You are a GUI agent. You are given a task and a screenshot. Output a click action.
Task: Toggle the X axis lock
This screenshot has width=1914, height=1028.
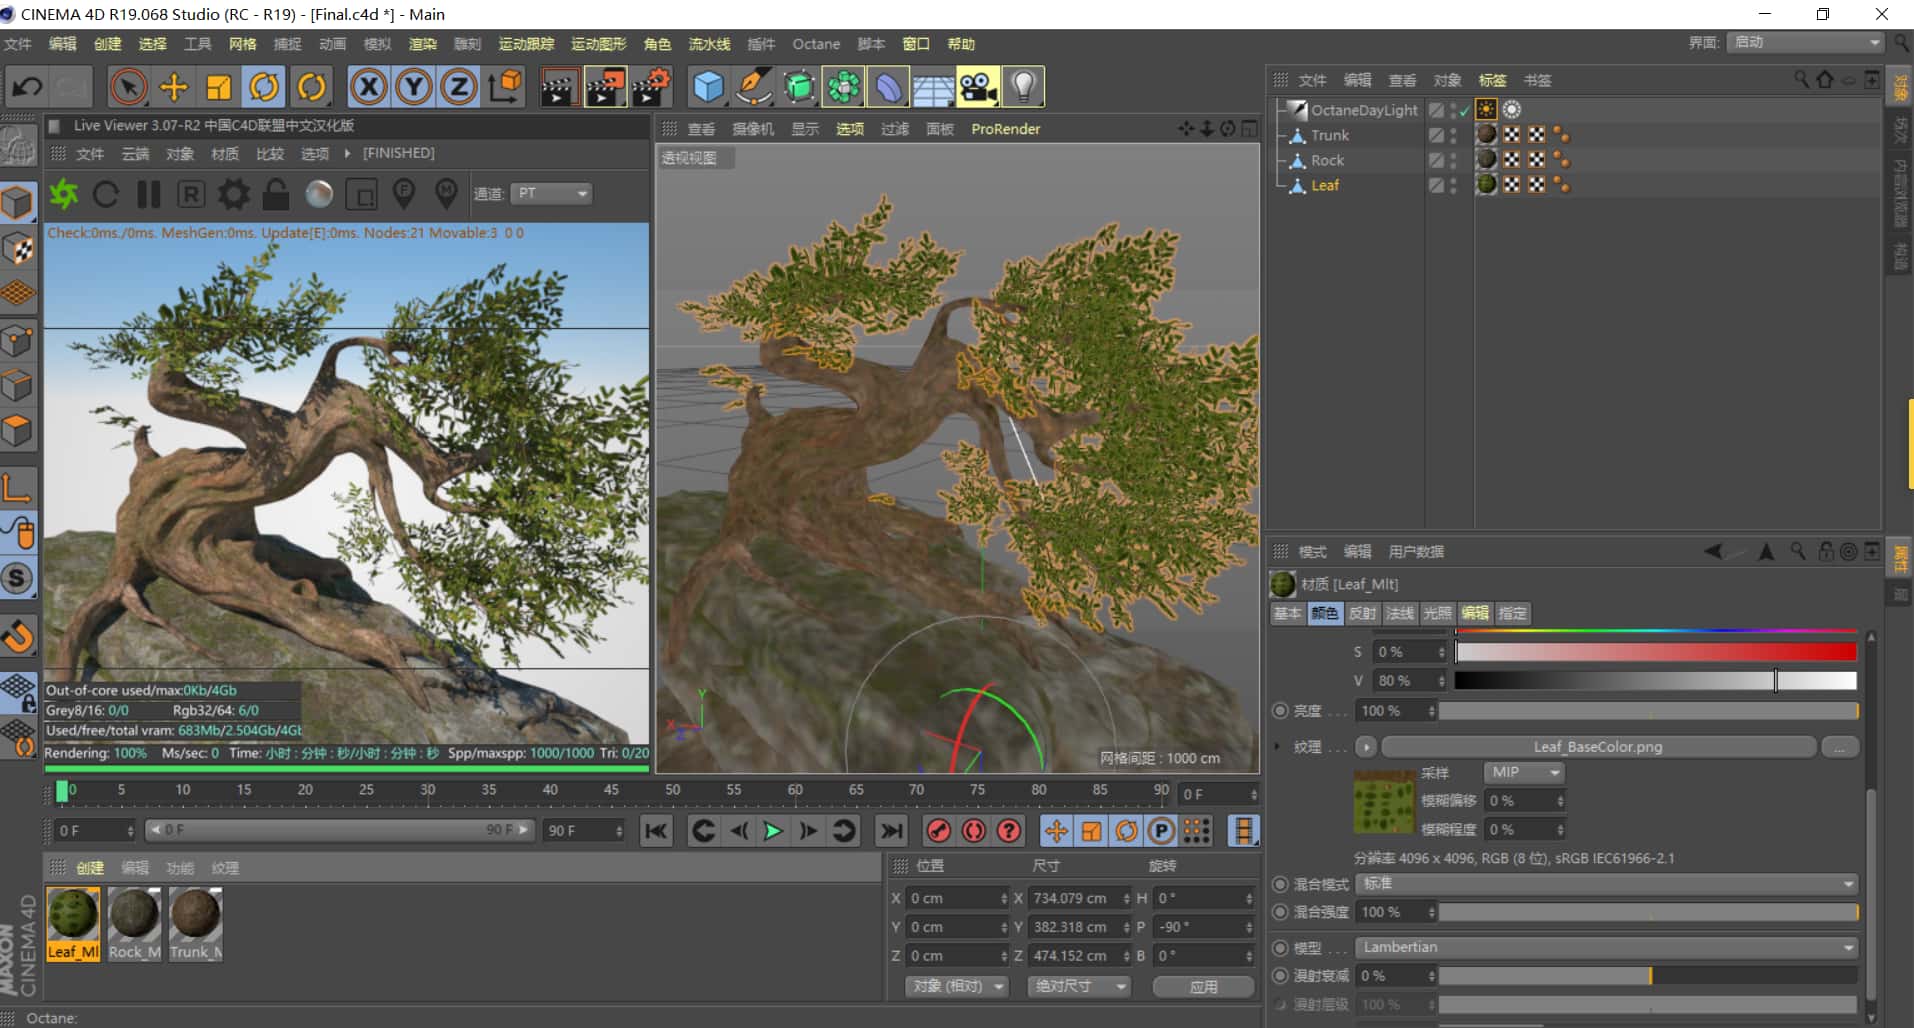pos(369,87)
